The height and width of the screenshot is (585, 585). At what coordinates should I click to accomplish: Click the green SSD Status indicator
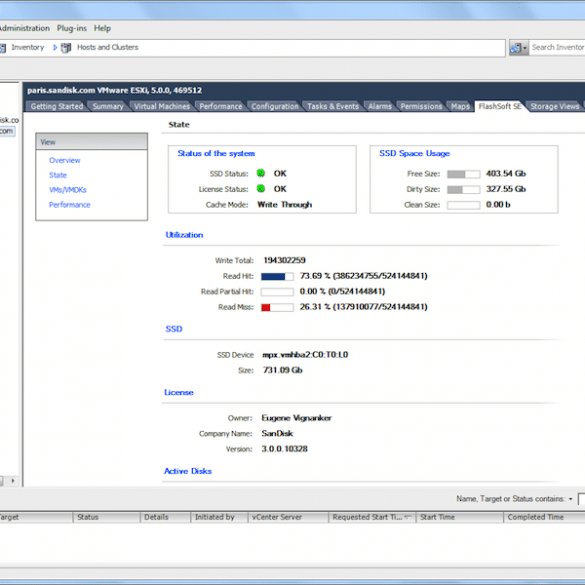261,173
